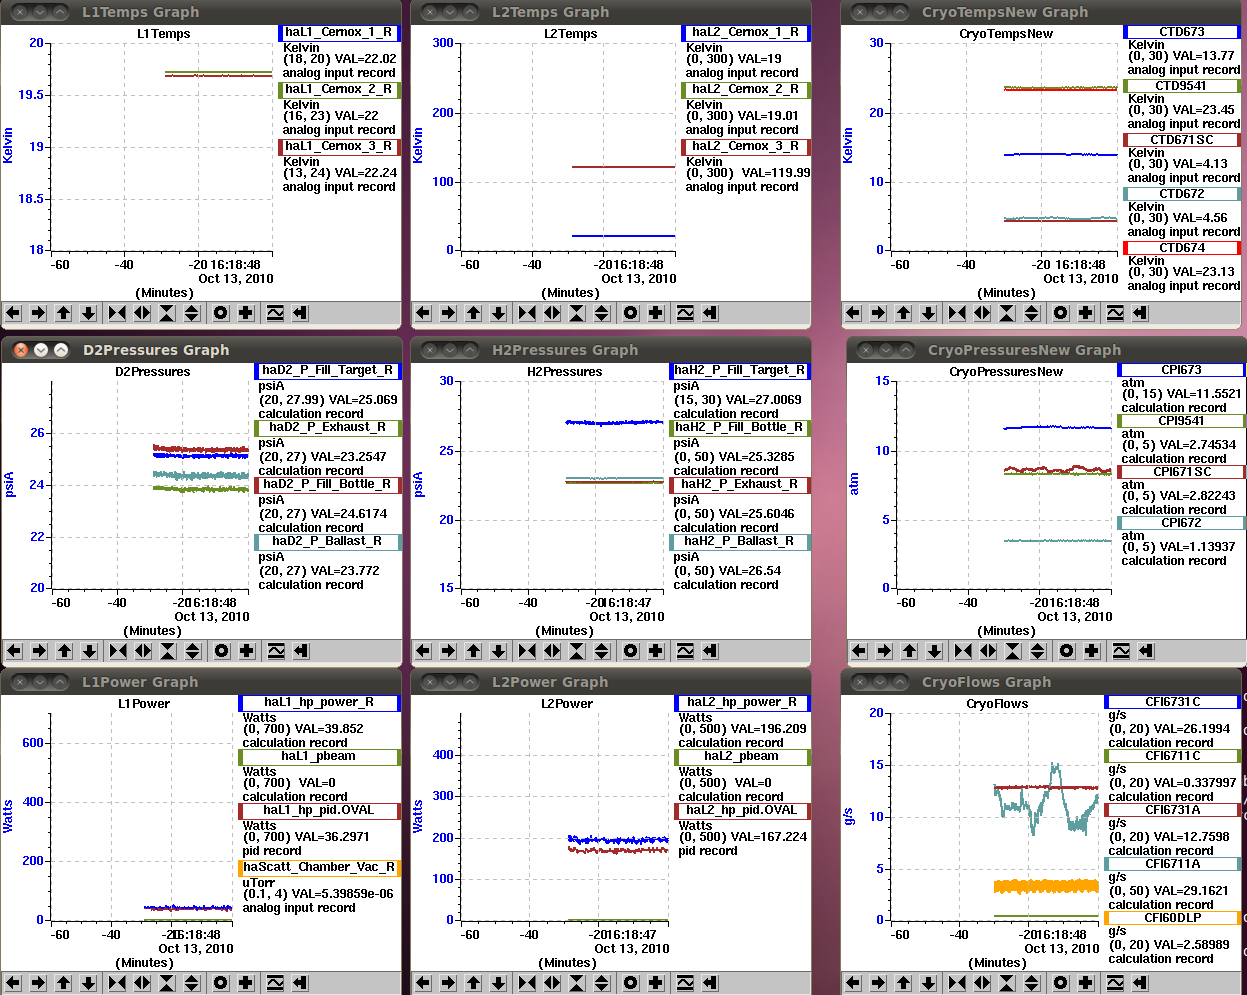Zoom in vertically in L1Temps Graph
Screen dimensions: 1247x995
point(167,313)
